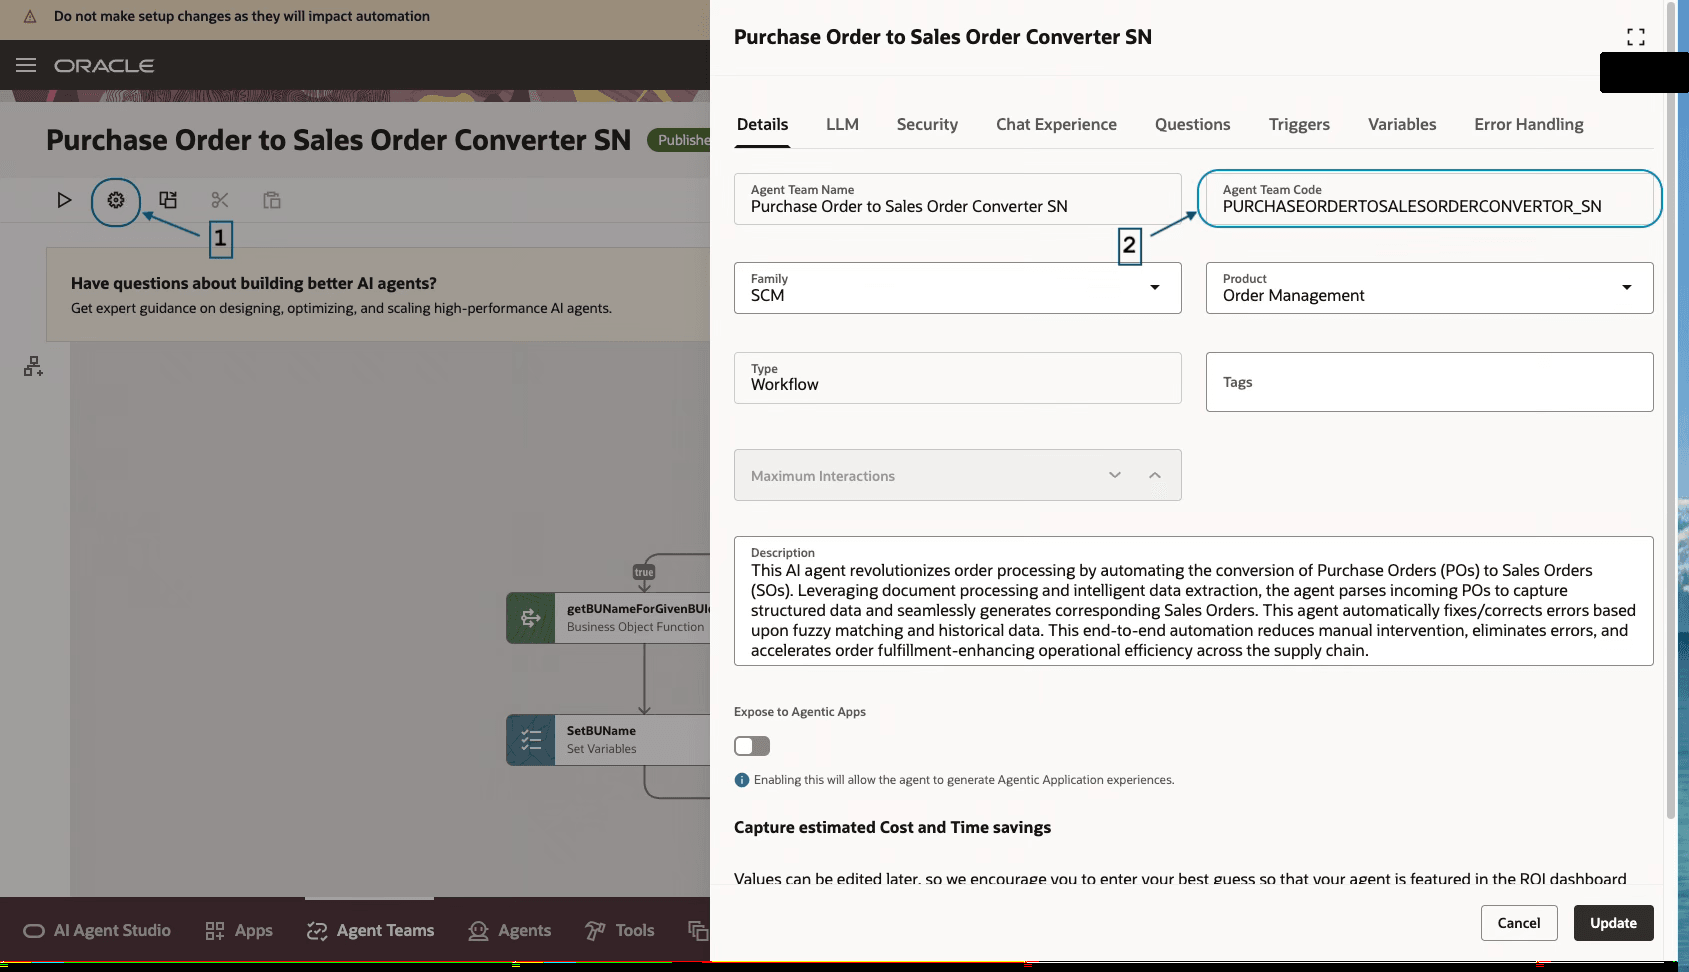Click the Tags input field
Viewport: 1689px width, 972px height.
tap(1429, 382)
